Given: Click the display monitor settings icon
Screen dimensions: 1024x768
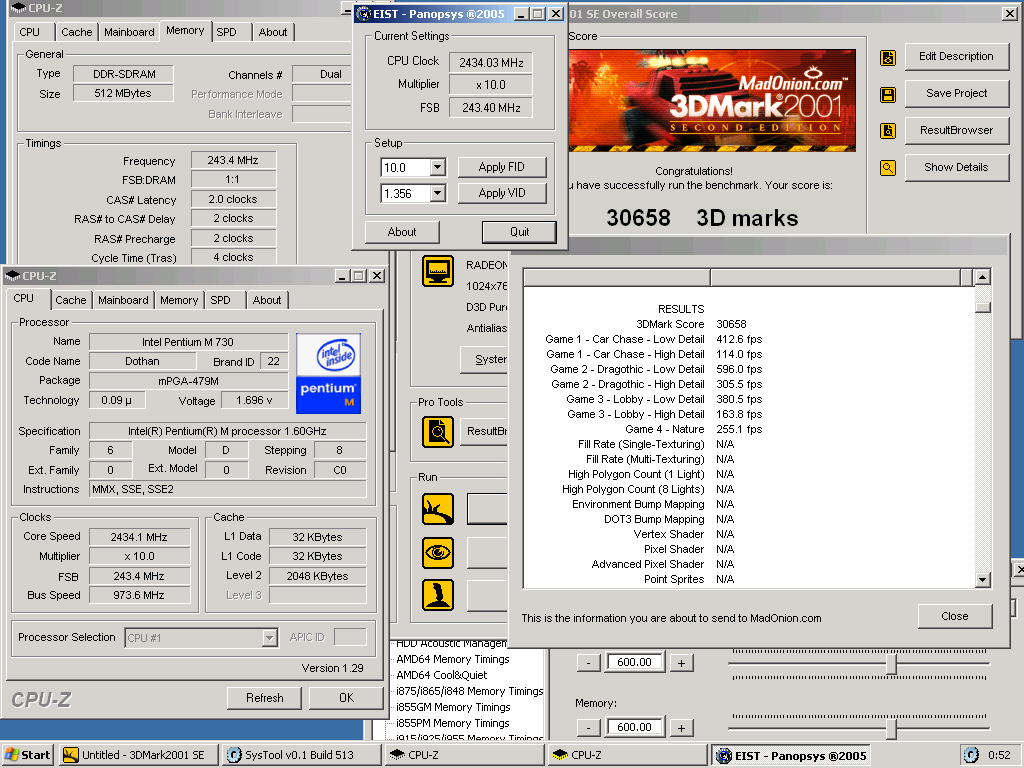Looking at the screenshot, I should pyautogui.click(x=437, y=272).
